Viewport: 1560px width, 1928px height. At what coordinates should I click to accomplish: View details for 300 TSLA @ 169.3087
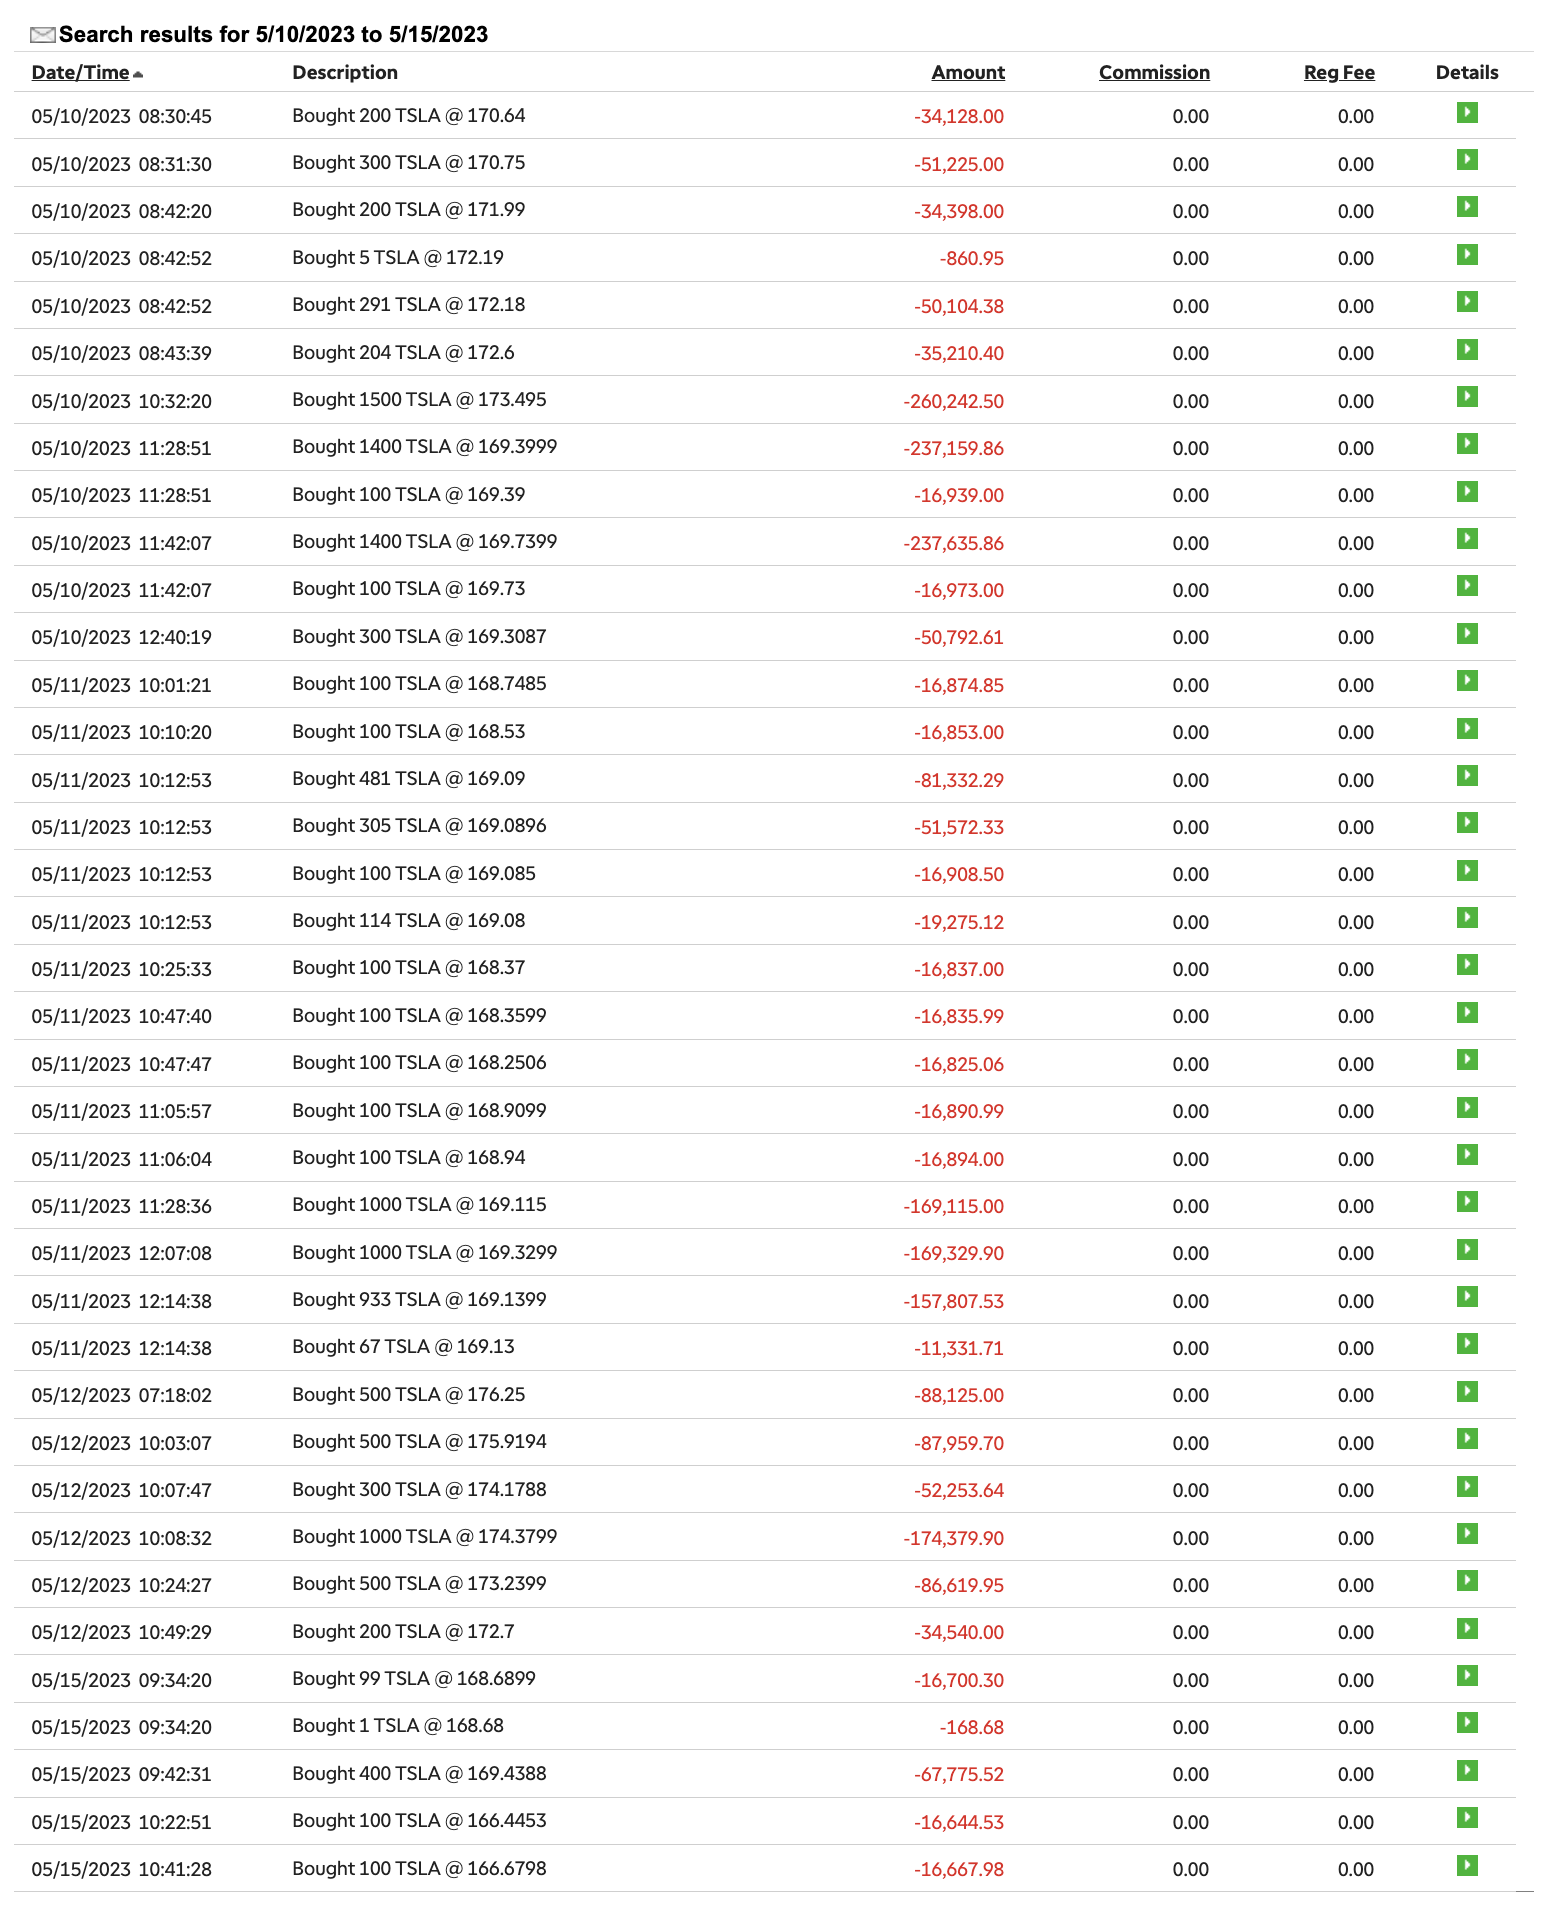[1467, 634]
